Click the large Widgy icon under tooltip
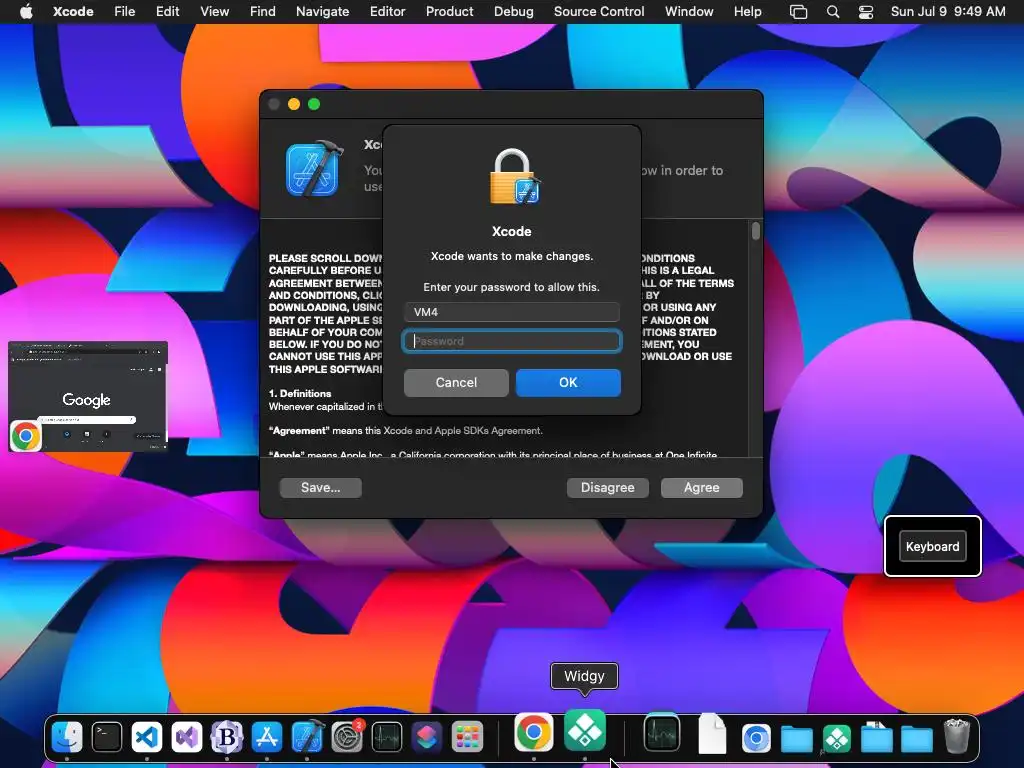 (x=584, y=730)
